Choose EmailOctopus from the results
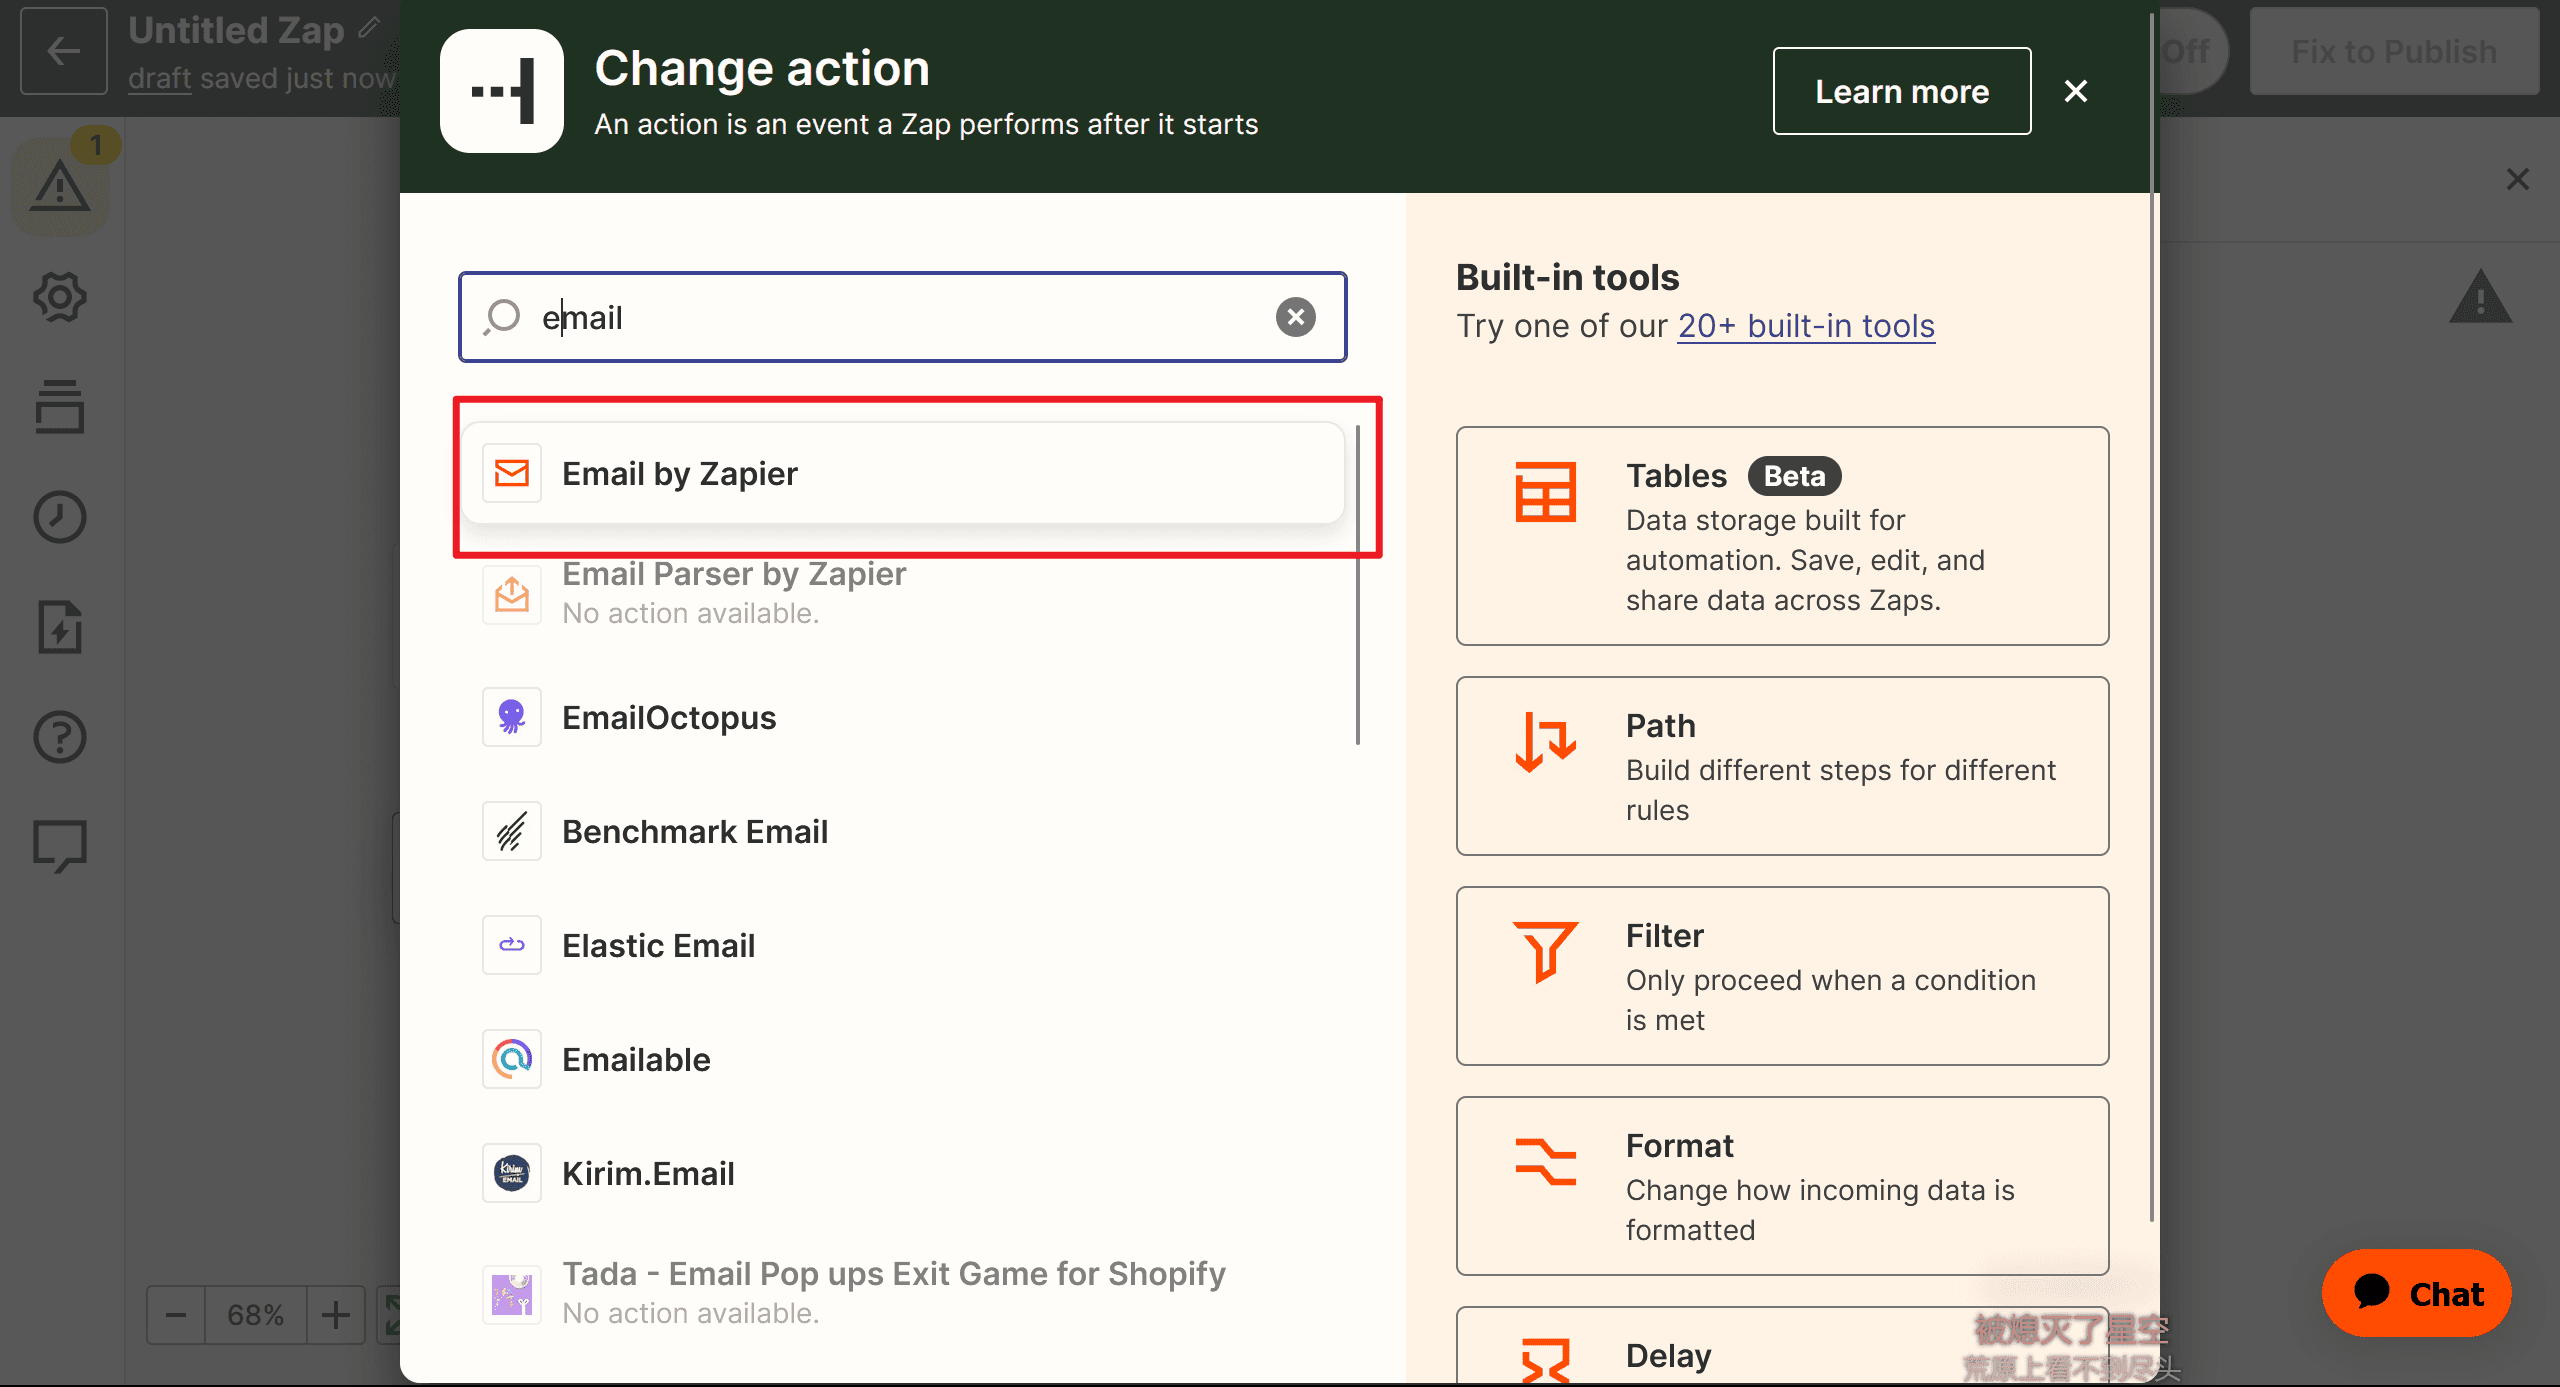 point(903,717)
